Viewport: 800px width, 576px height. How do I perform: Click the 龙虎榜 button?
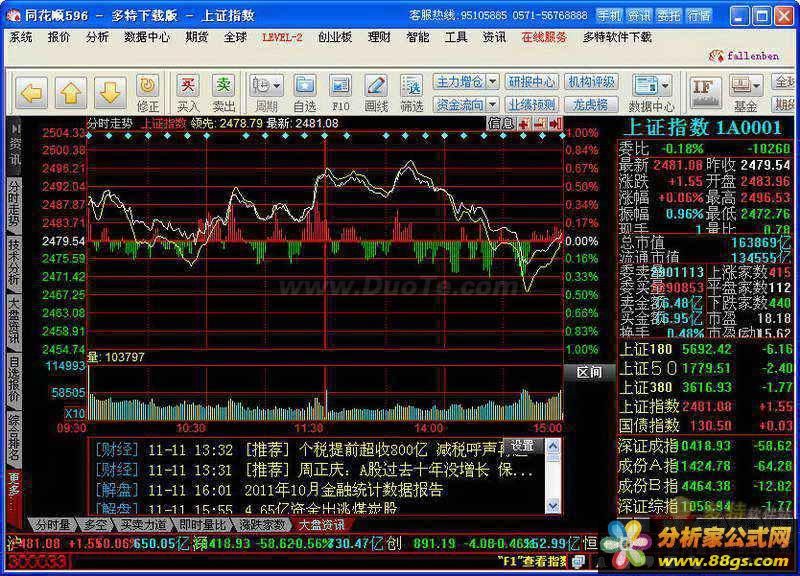click(x=591, y=105)
